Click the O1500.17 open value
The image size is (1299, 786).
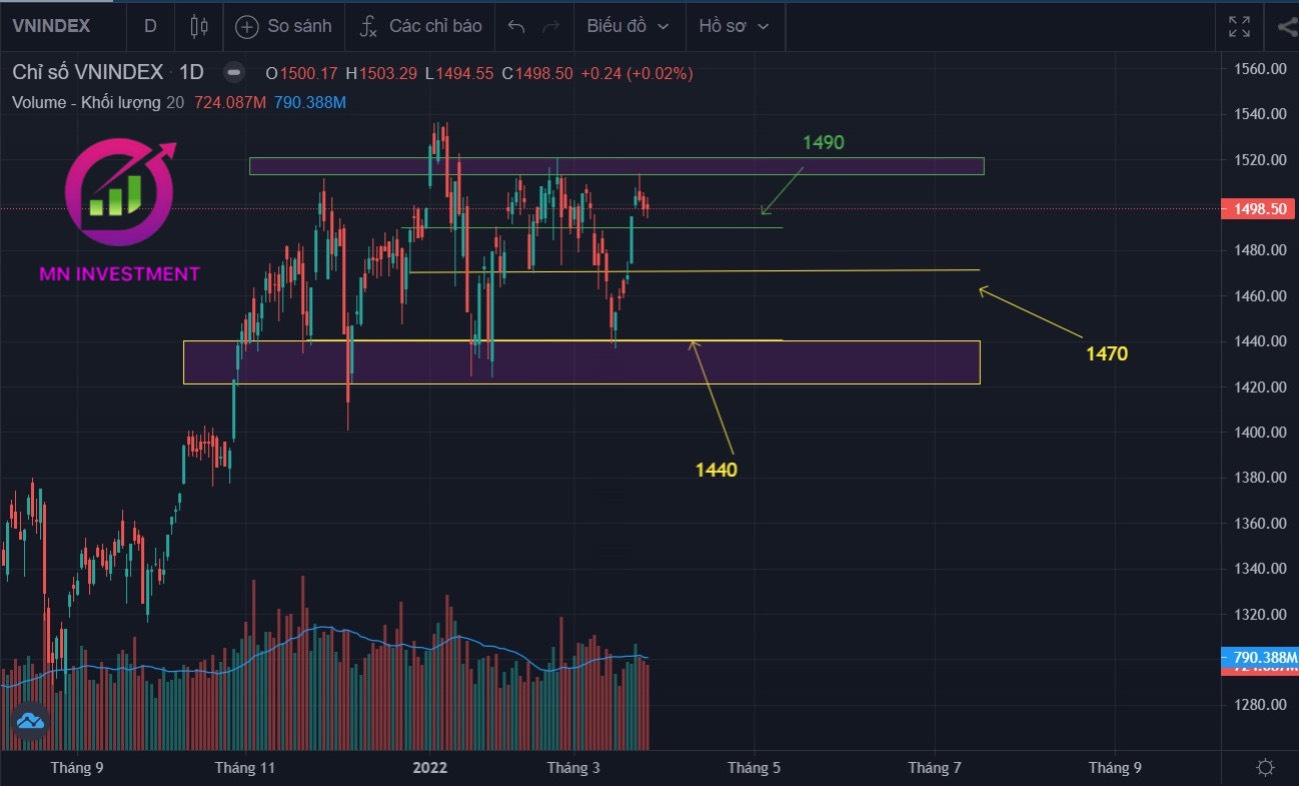(302, 73)
